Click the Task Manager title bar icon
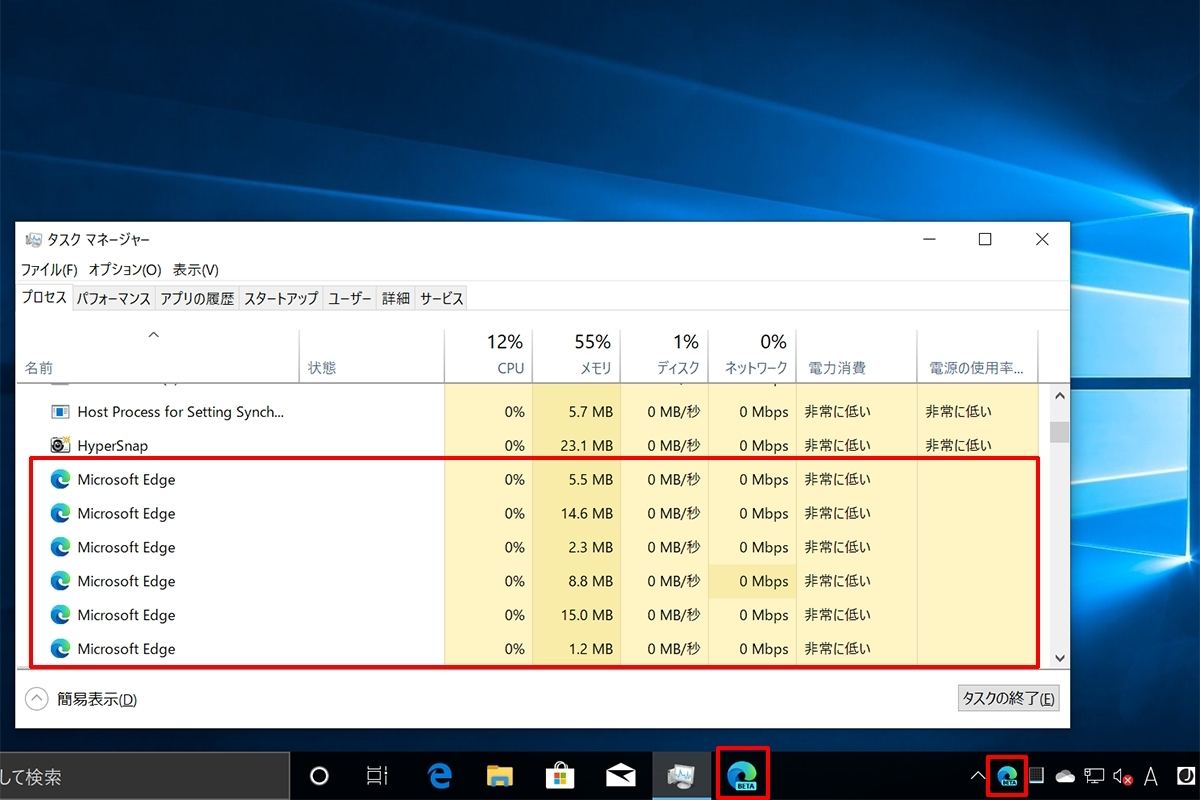This screenshot has height=800, width=1200. [34, 240]
